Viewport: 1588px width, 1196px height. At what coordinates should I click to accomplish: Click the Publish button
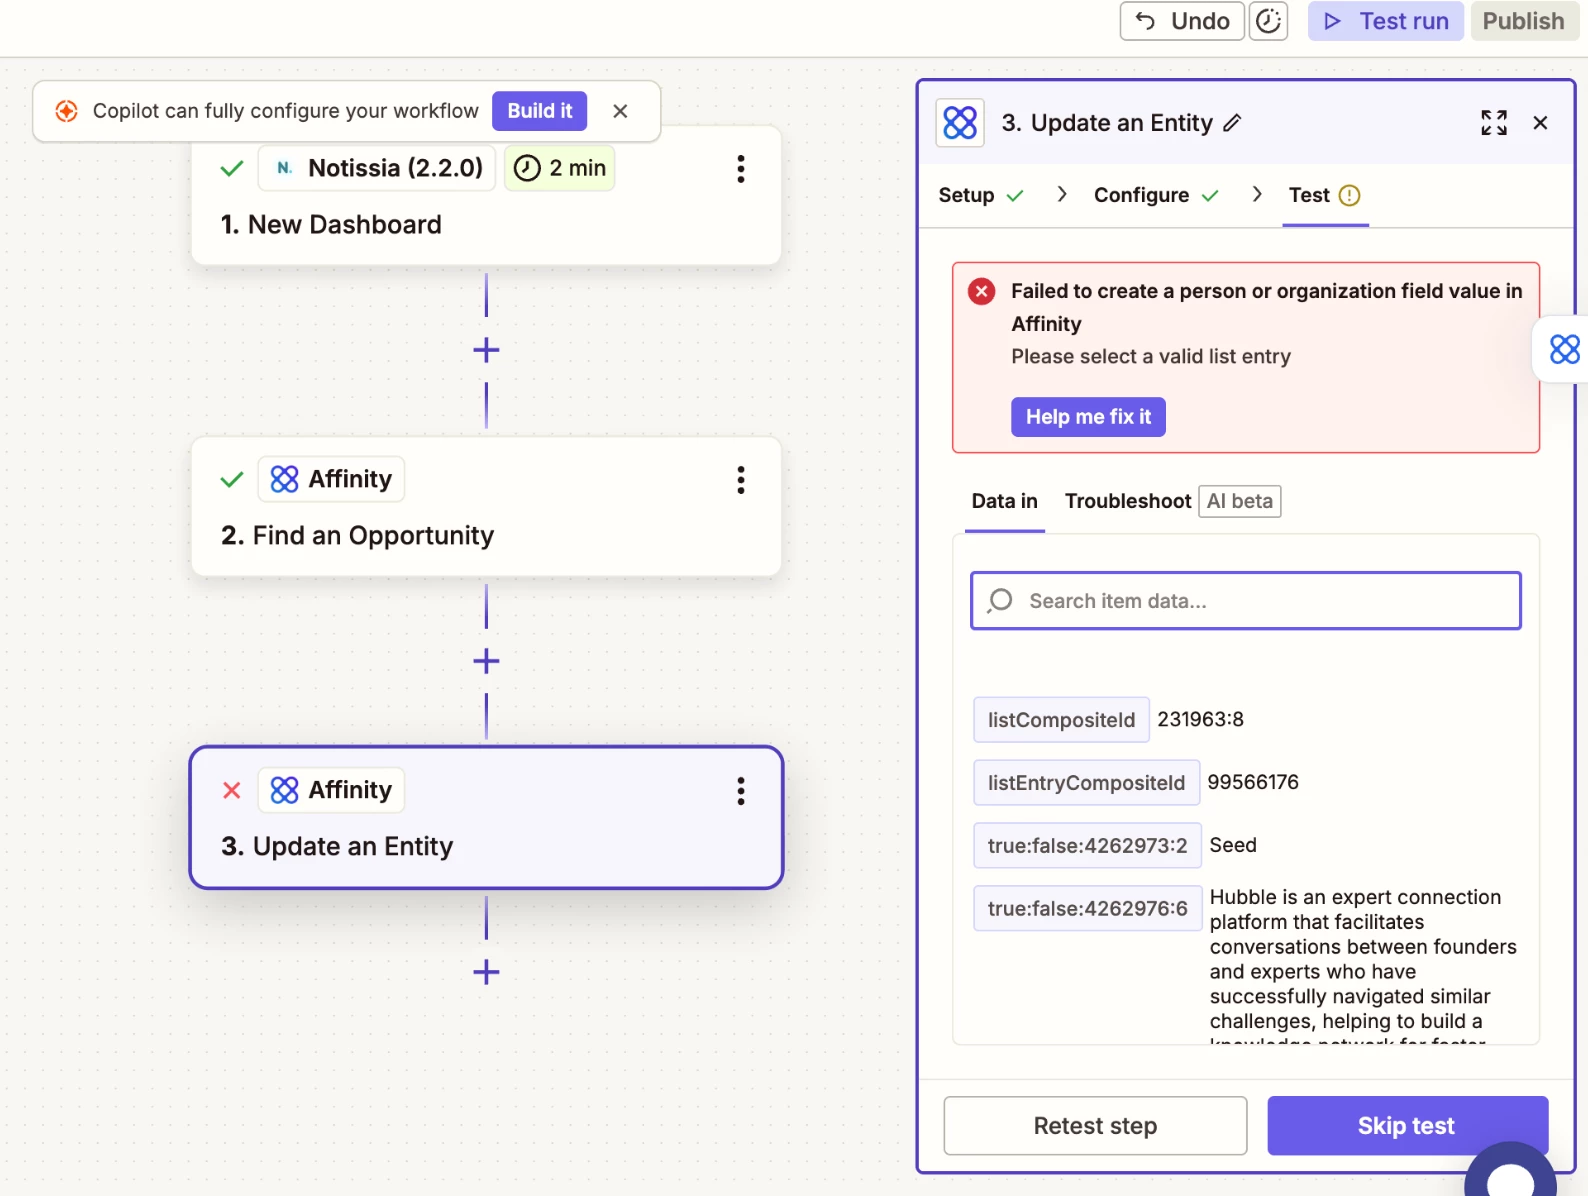coord(1523,21)
